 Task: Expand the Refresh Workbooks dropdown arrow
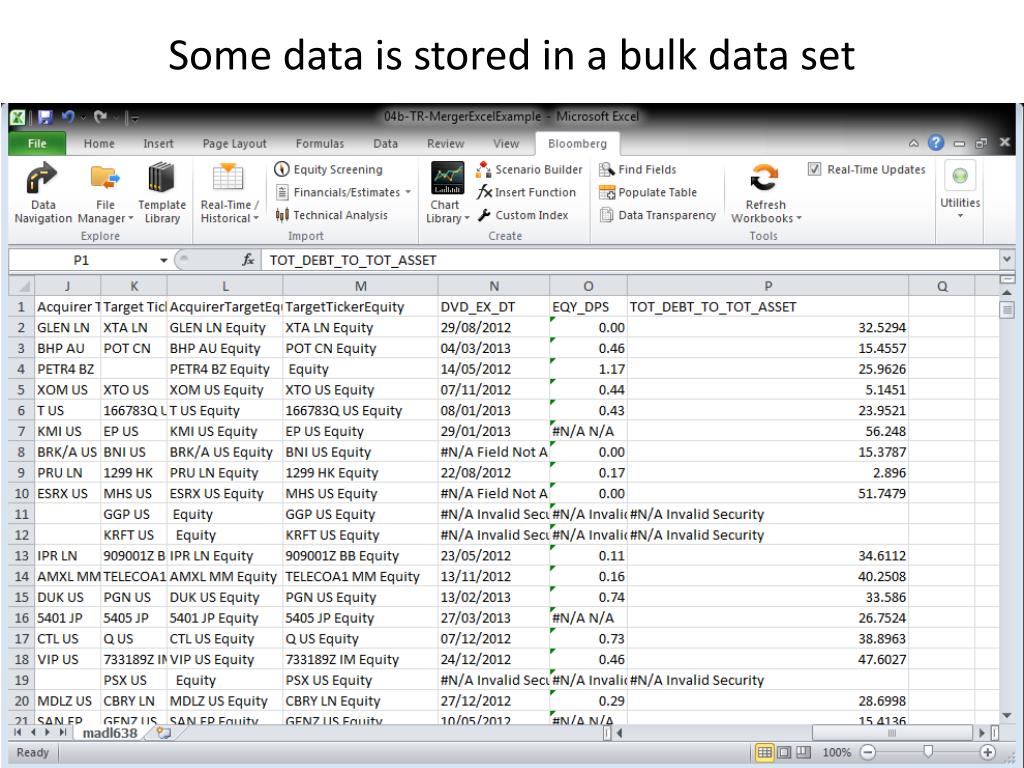click(798, 218)
